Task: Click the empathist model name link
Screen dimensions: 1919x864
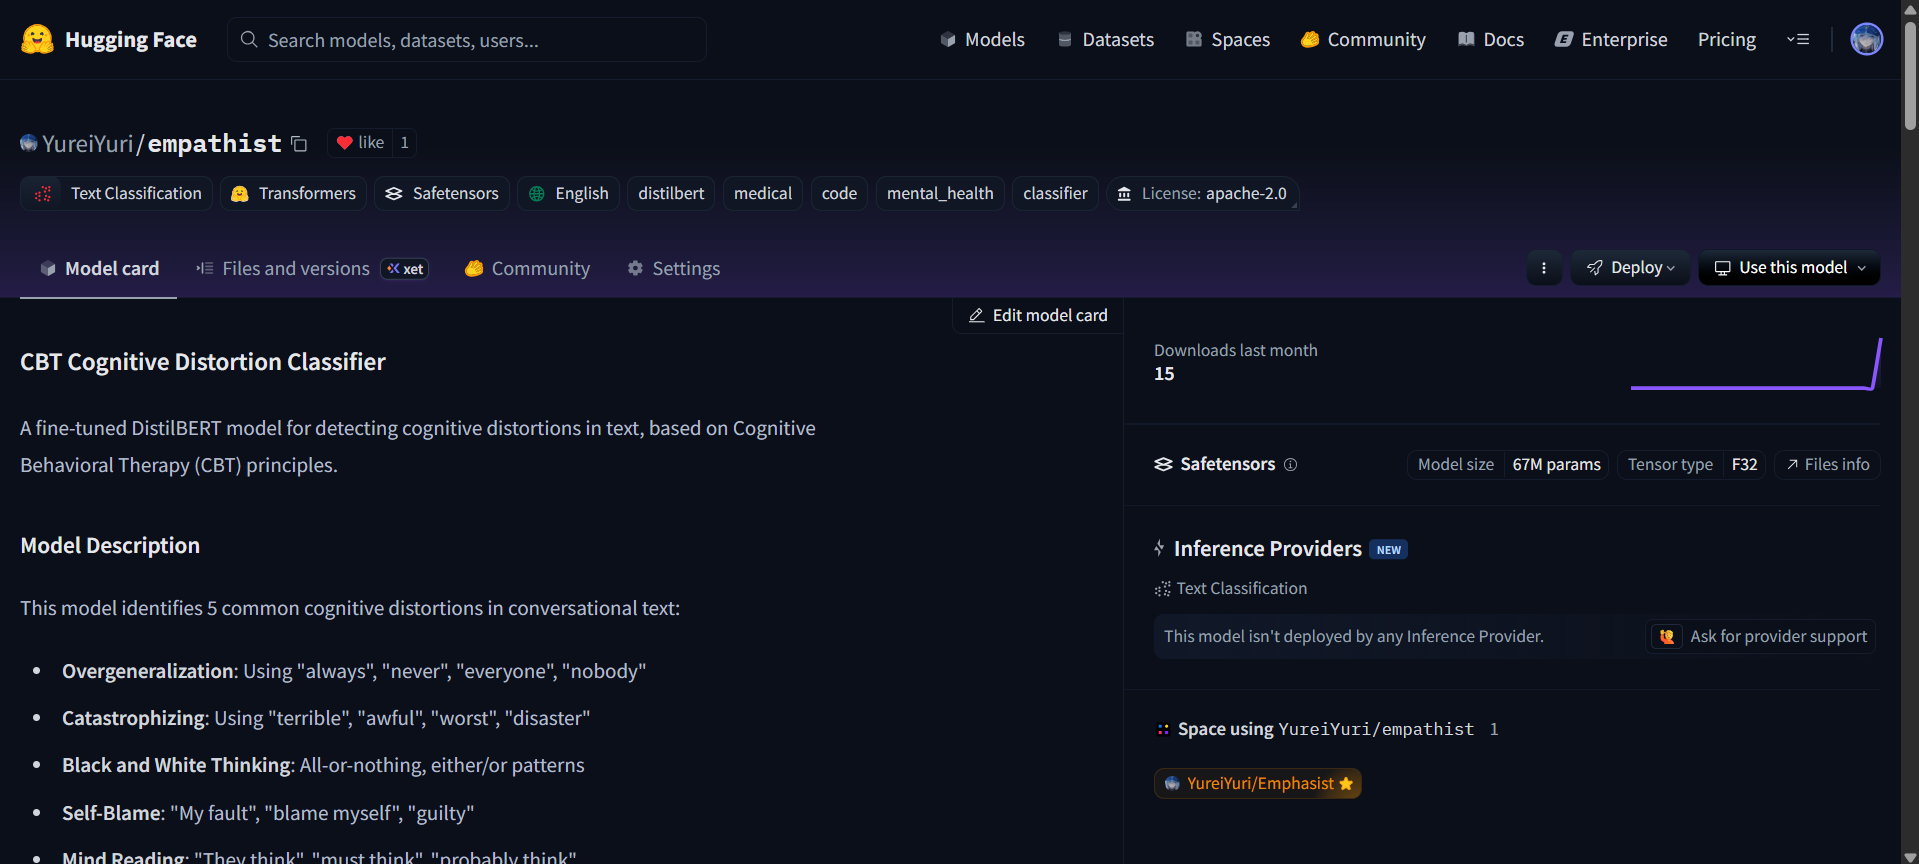Action: [x=215, y=144]
